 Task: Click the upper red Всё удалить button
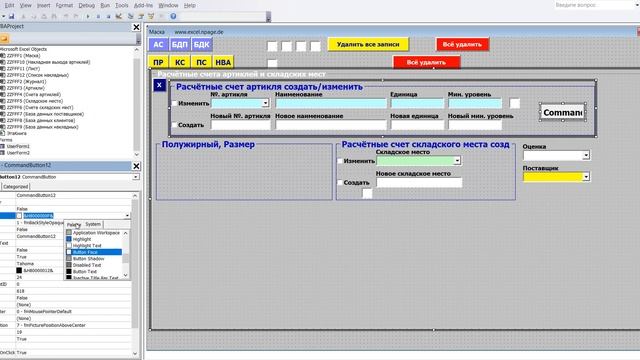[x=462, y=44]
